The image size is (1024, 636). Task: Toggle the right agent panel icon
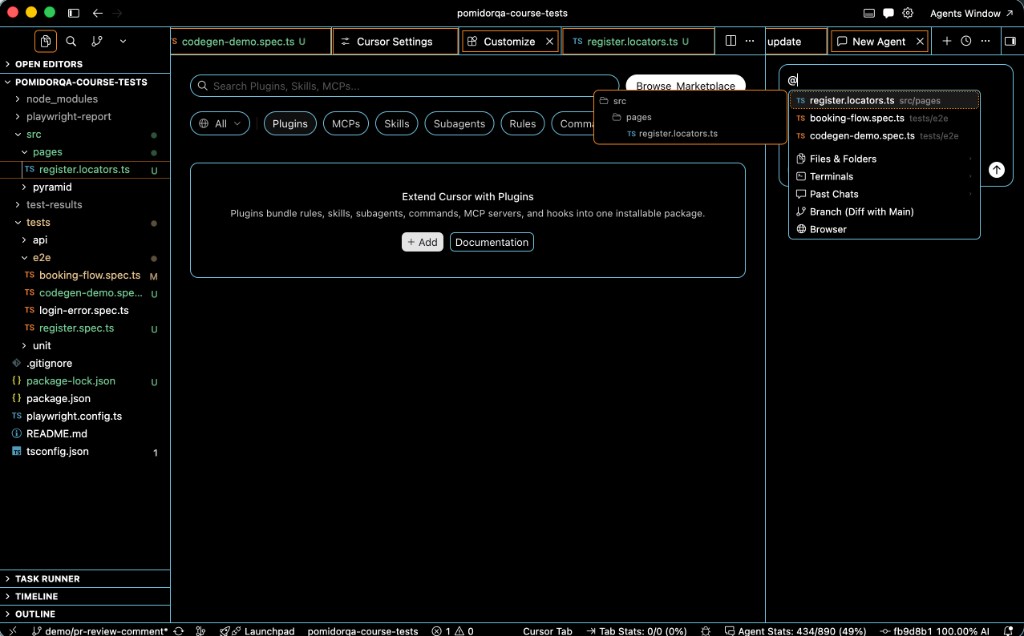click(1010, 41)
